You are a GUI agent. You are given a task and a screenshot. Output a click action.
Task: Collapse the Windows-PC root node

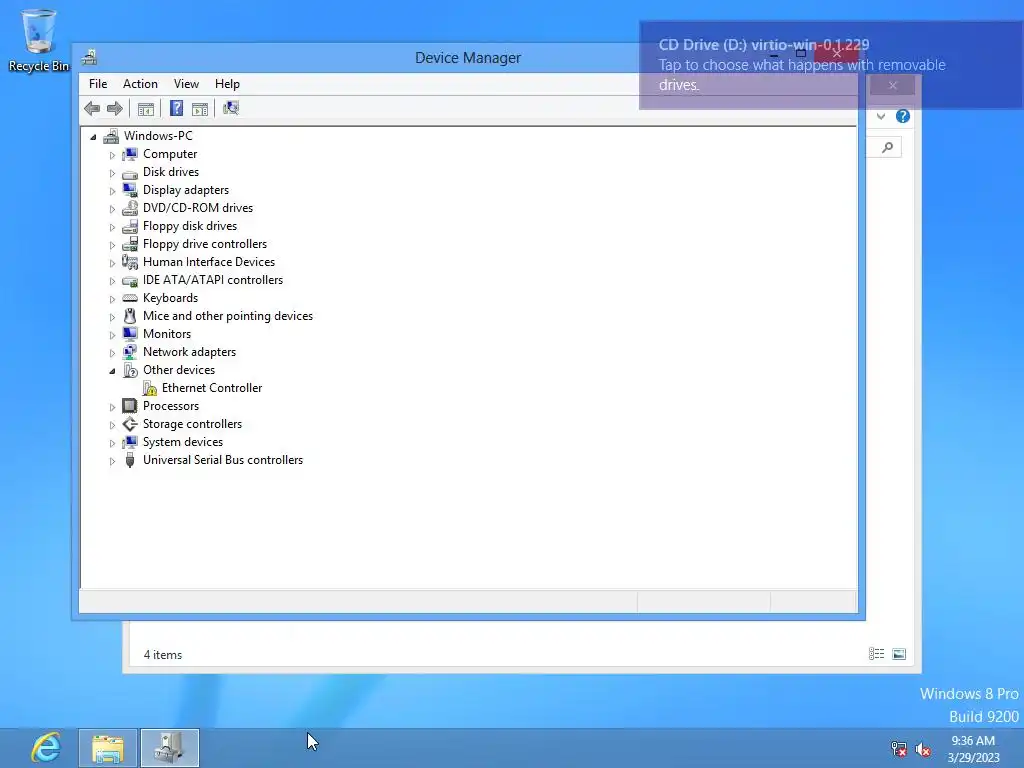point(93,136)
